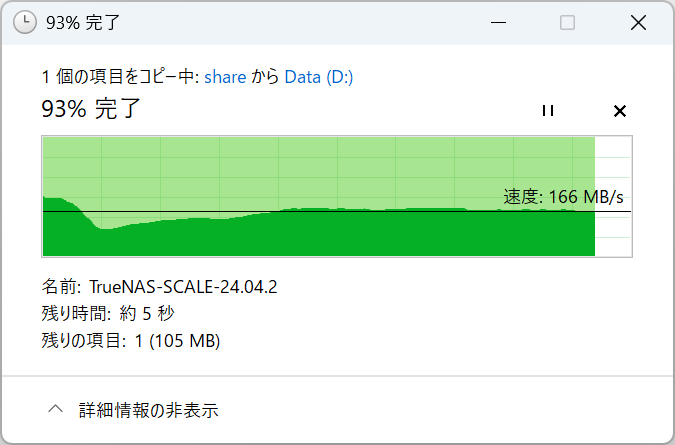
Task: Click the clock icon in the title bar
Action: click(25, 22)
